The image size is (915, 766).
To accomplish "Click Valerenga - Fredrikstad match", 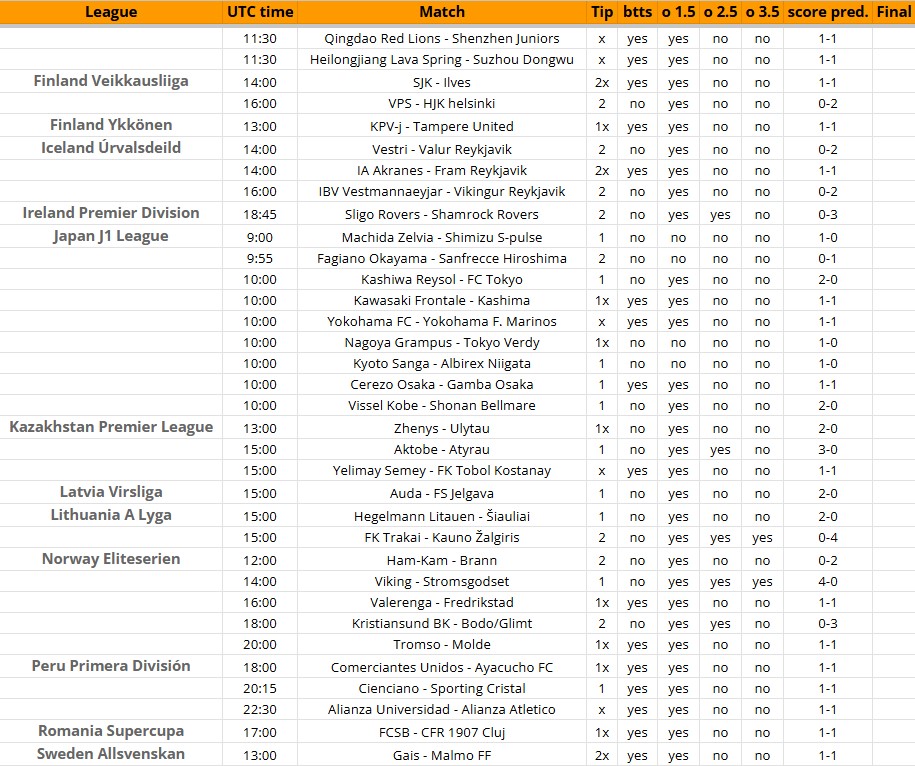I will click(442, 603).
